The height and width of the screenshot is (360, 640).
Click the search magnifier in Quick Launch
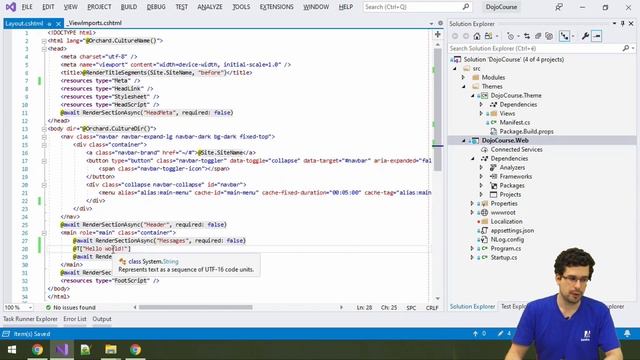pyautogui.click(x=466, y=7)
